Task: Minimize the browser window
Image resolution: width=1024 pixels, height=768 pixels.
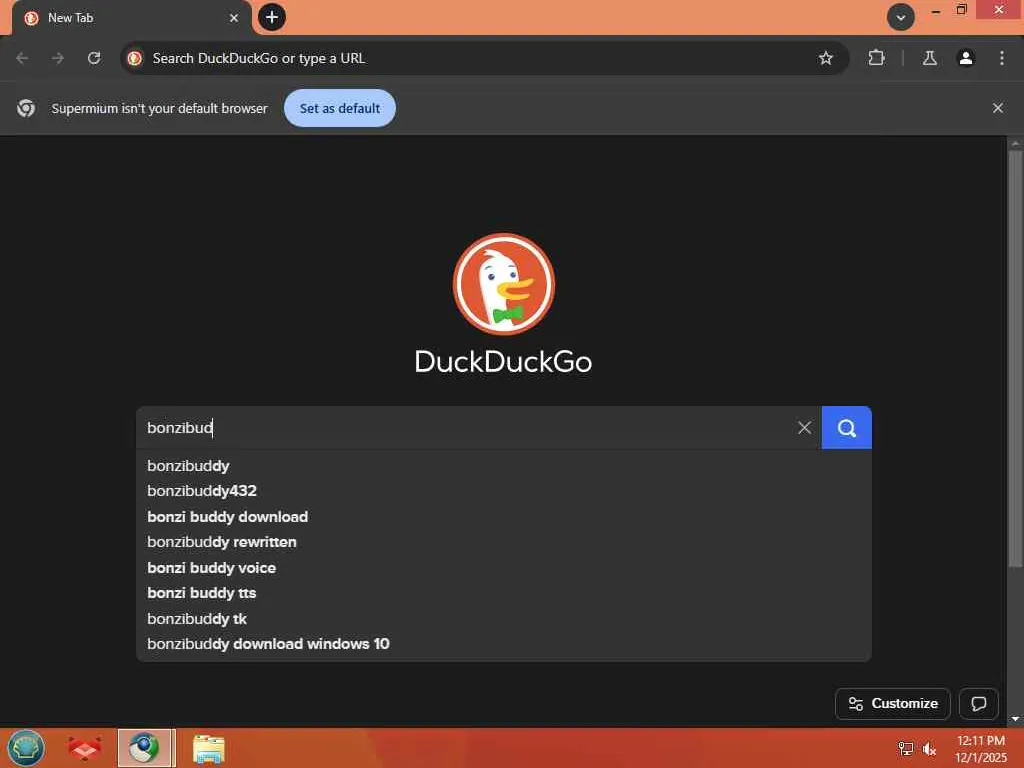Action: 935,10
